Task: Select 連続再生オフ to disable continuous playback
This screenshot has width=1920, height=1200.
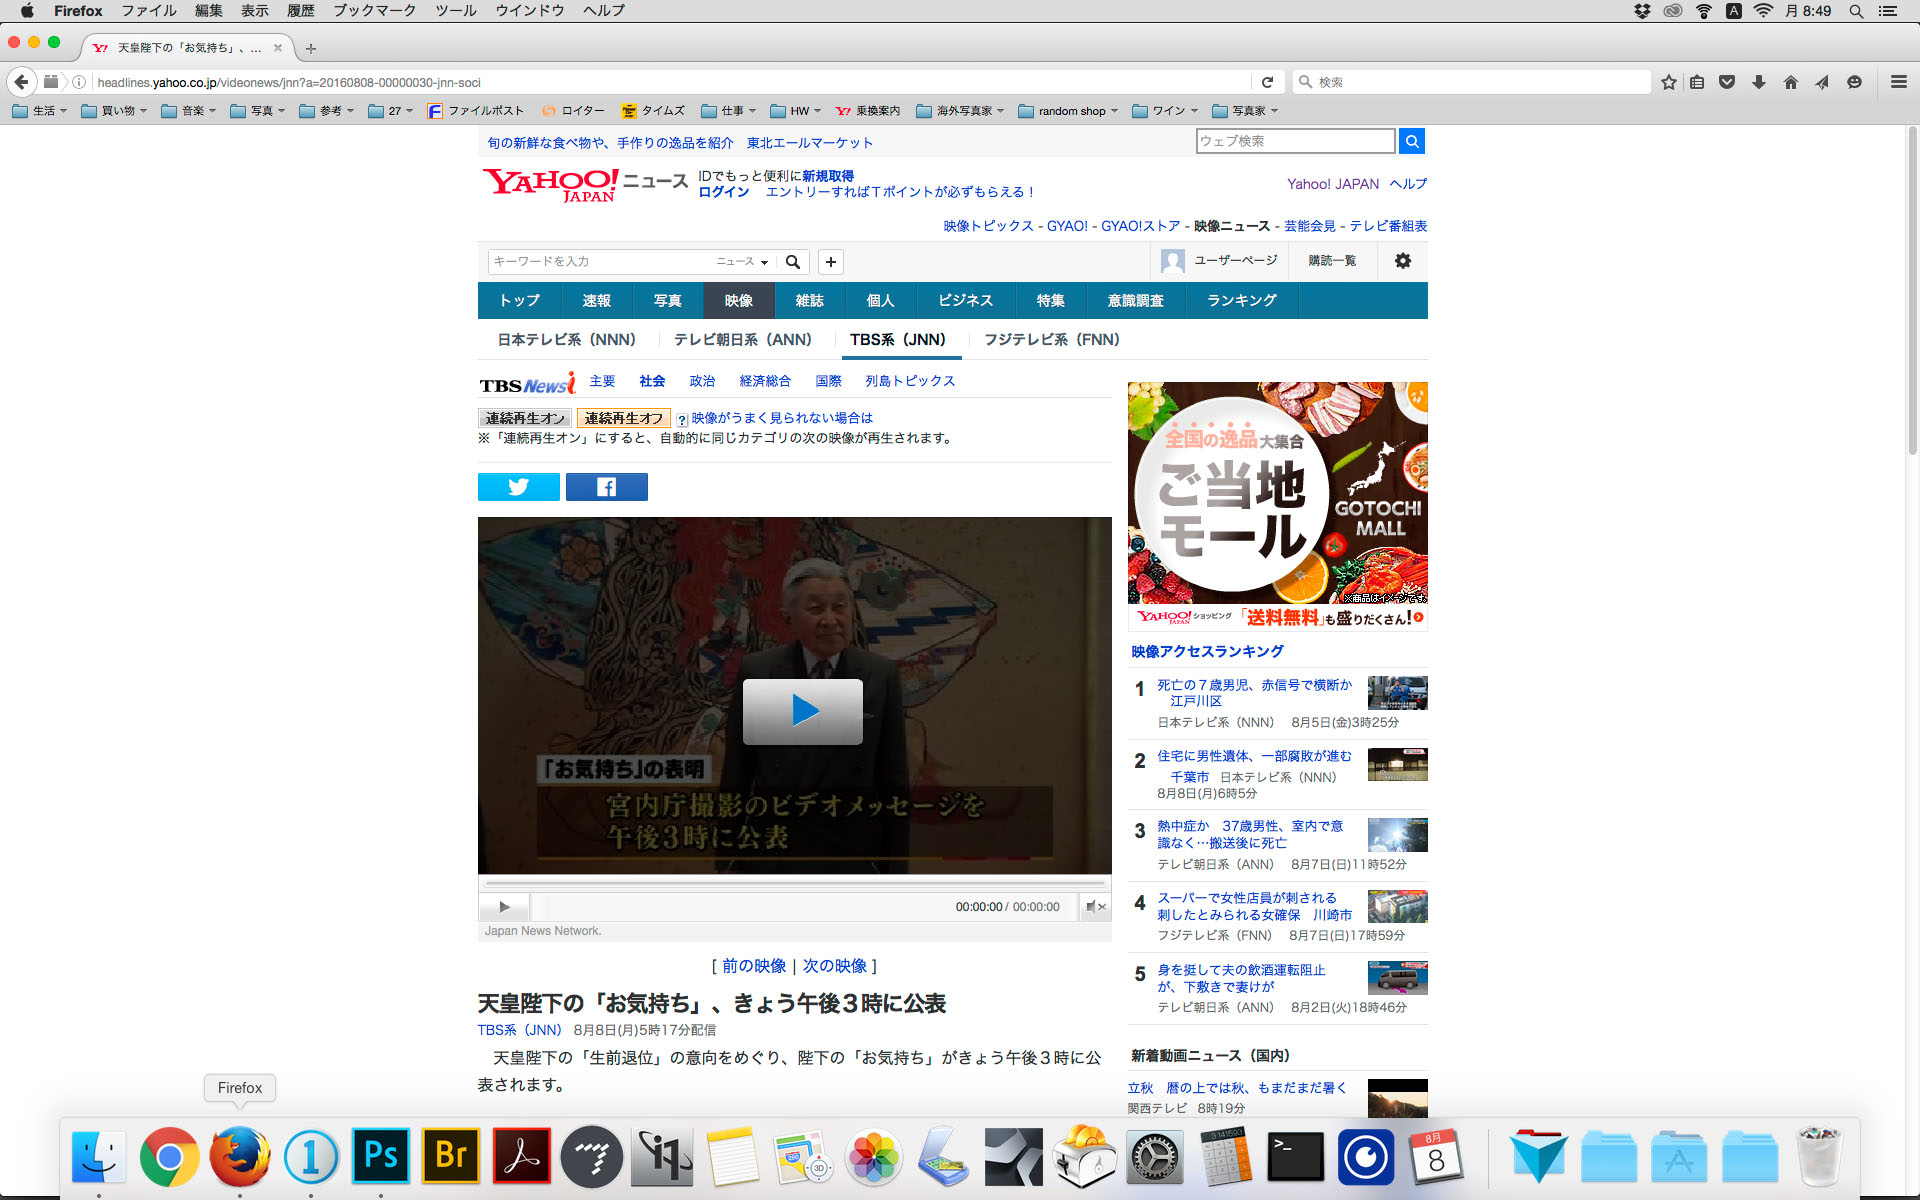Action: coord(623,418)
